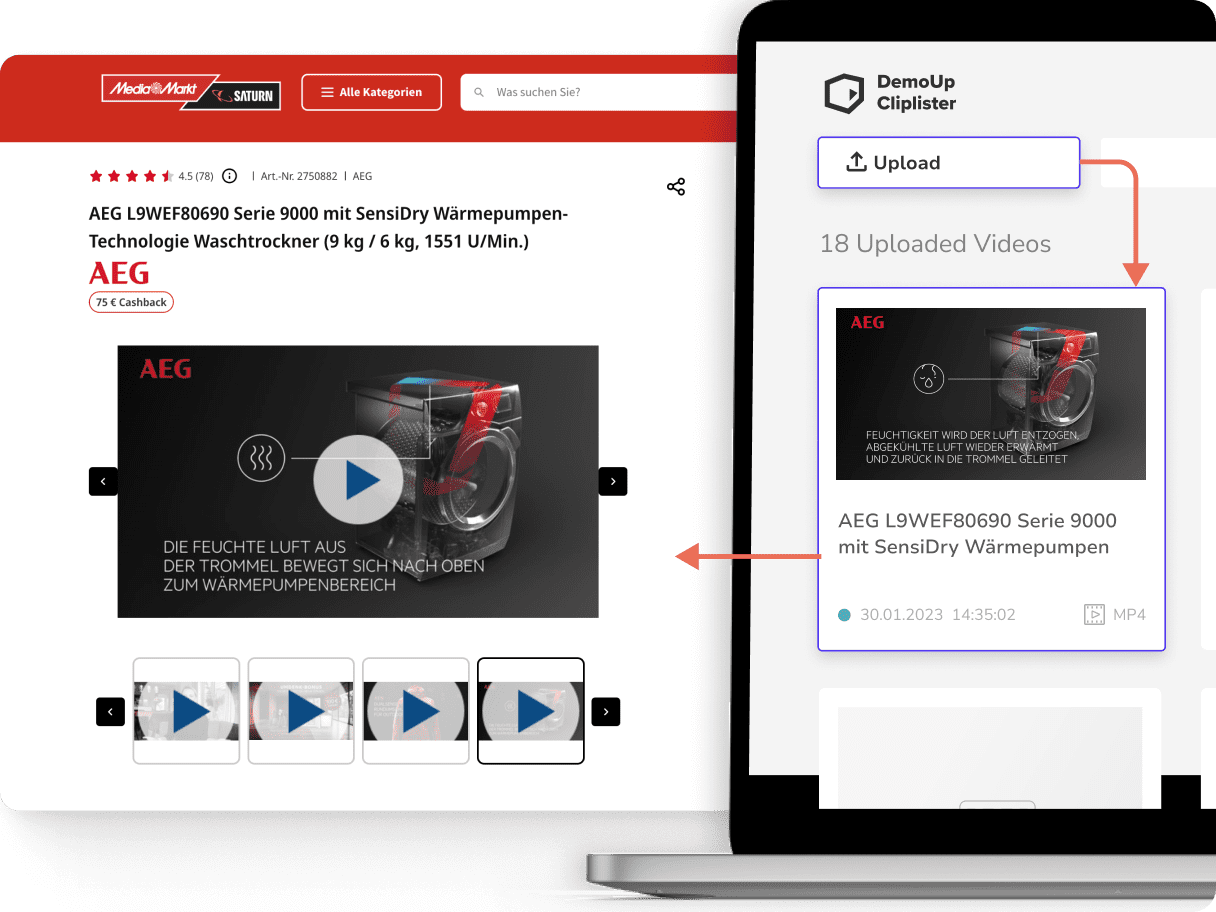Play the main AEG product video
1216x912 pixels.
point(358,482)
